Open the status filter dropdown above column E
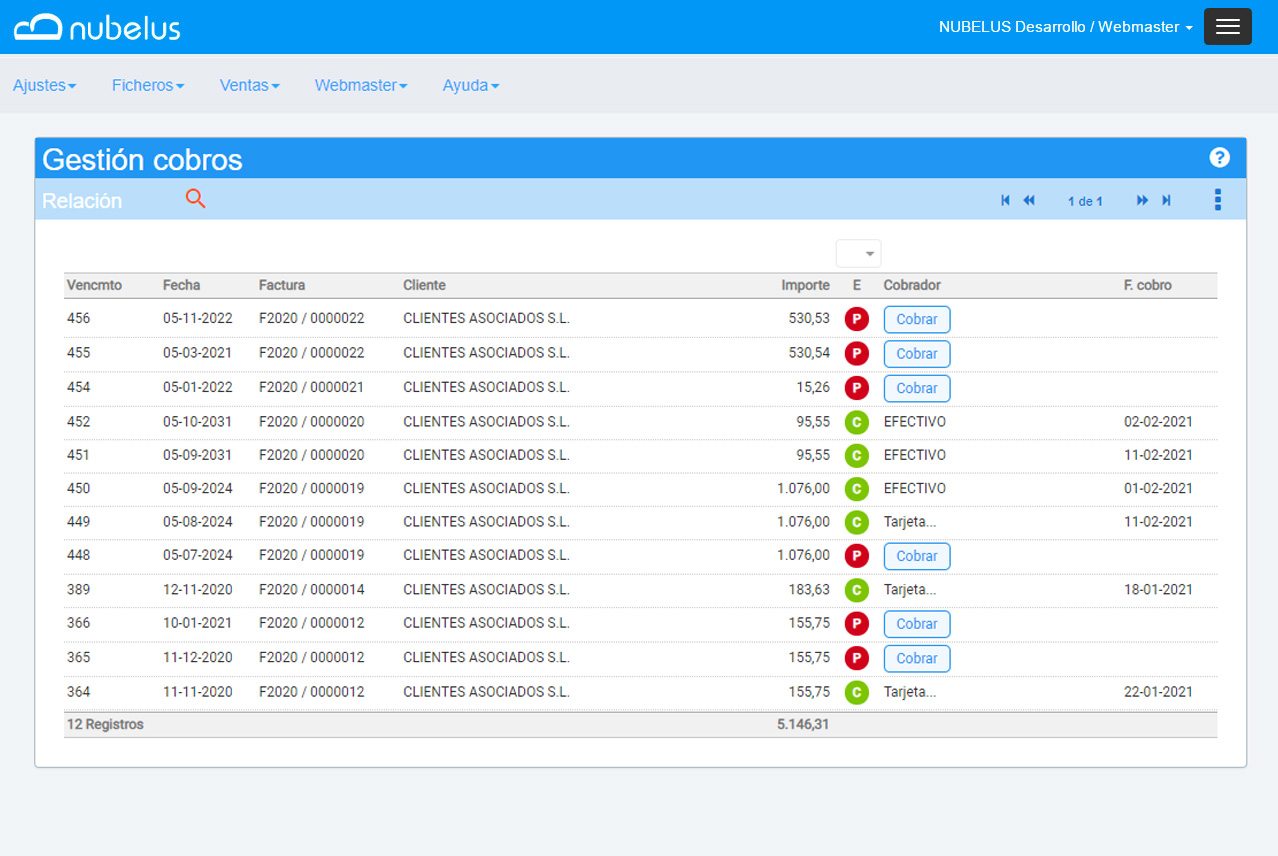1278x856 pixels. click(x=858, y=254)
